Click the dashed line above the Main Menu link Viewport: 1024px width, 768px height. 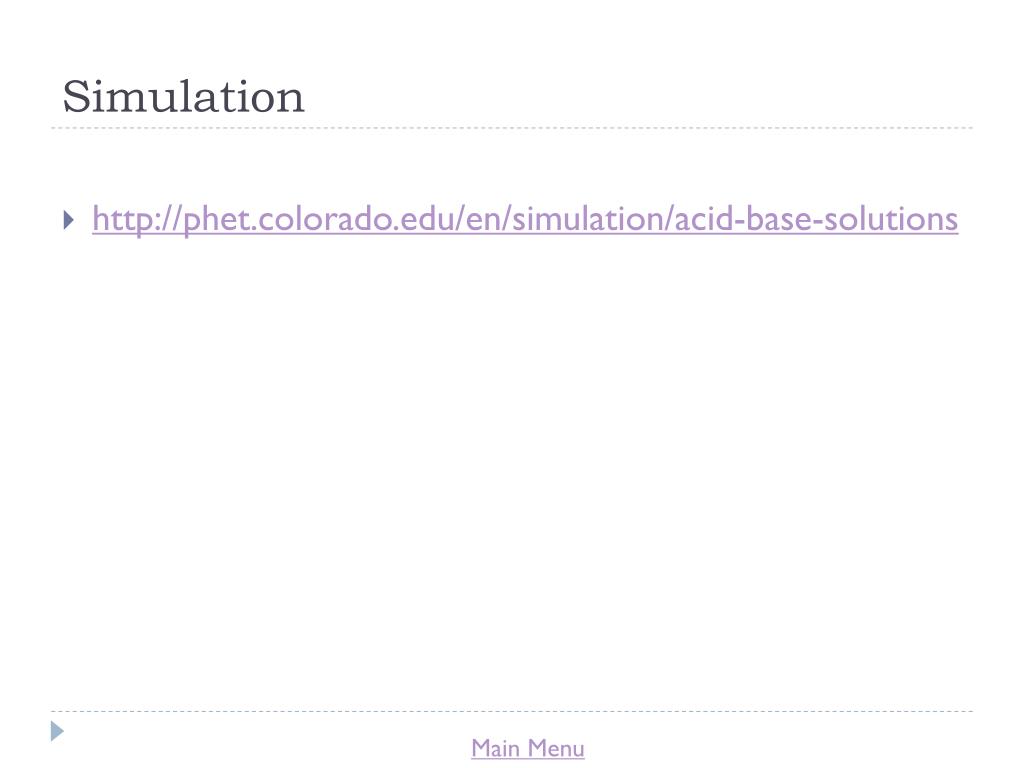512,711
